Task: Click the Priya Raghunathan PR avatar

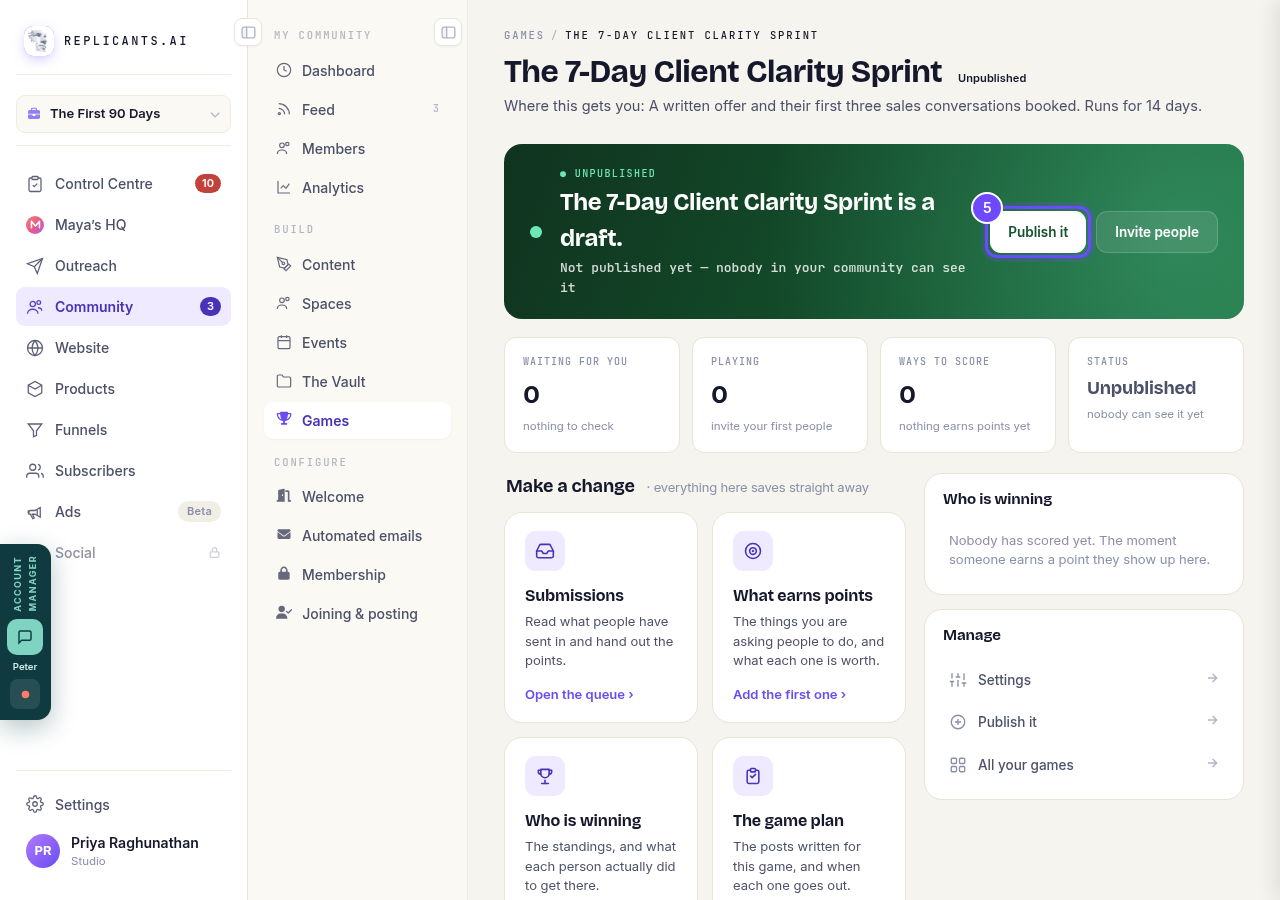Action: pyautogui.click(x=43, y=851)
